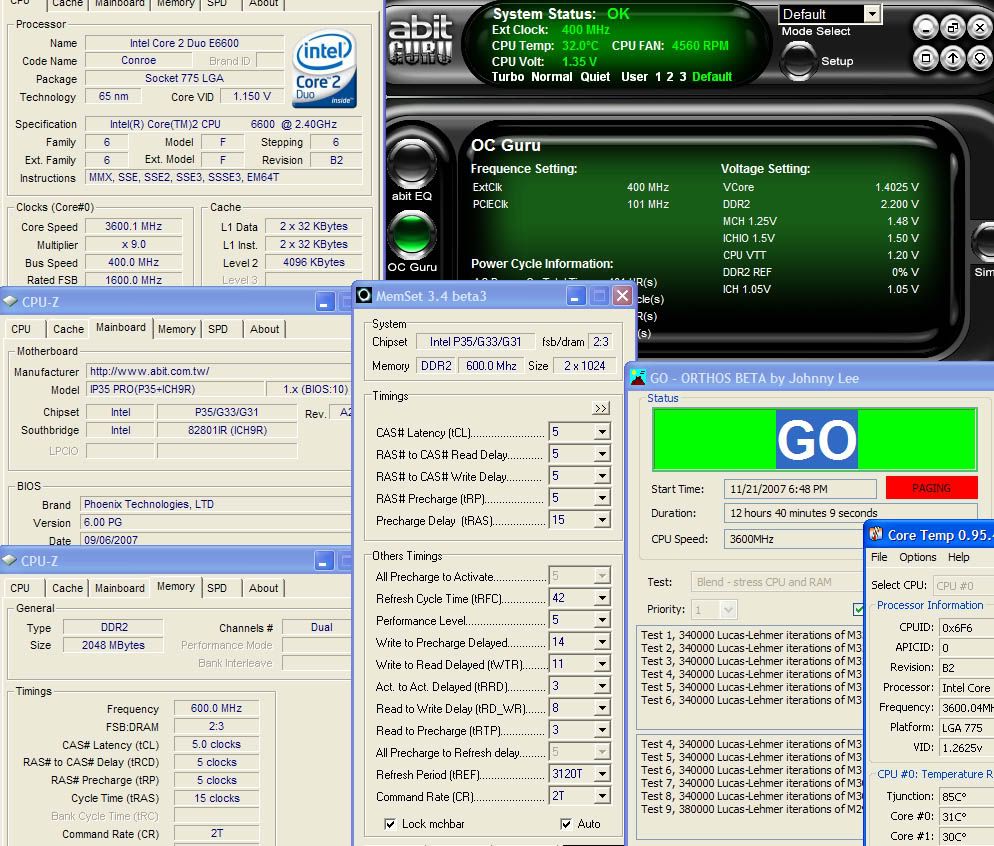Open the Refresh Cycle Time (tRFC) dropdown
Viewport: 994px width, 846px height.
[602, 598]
